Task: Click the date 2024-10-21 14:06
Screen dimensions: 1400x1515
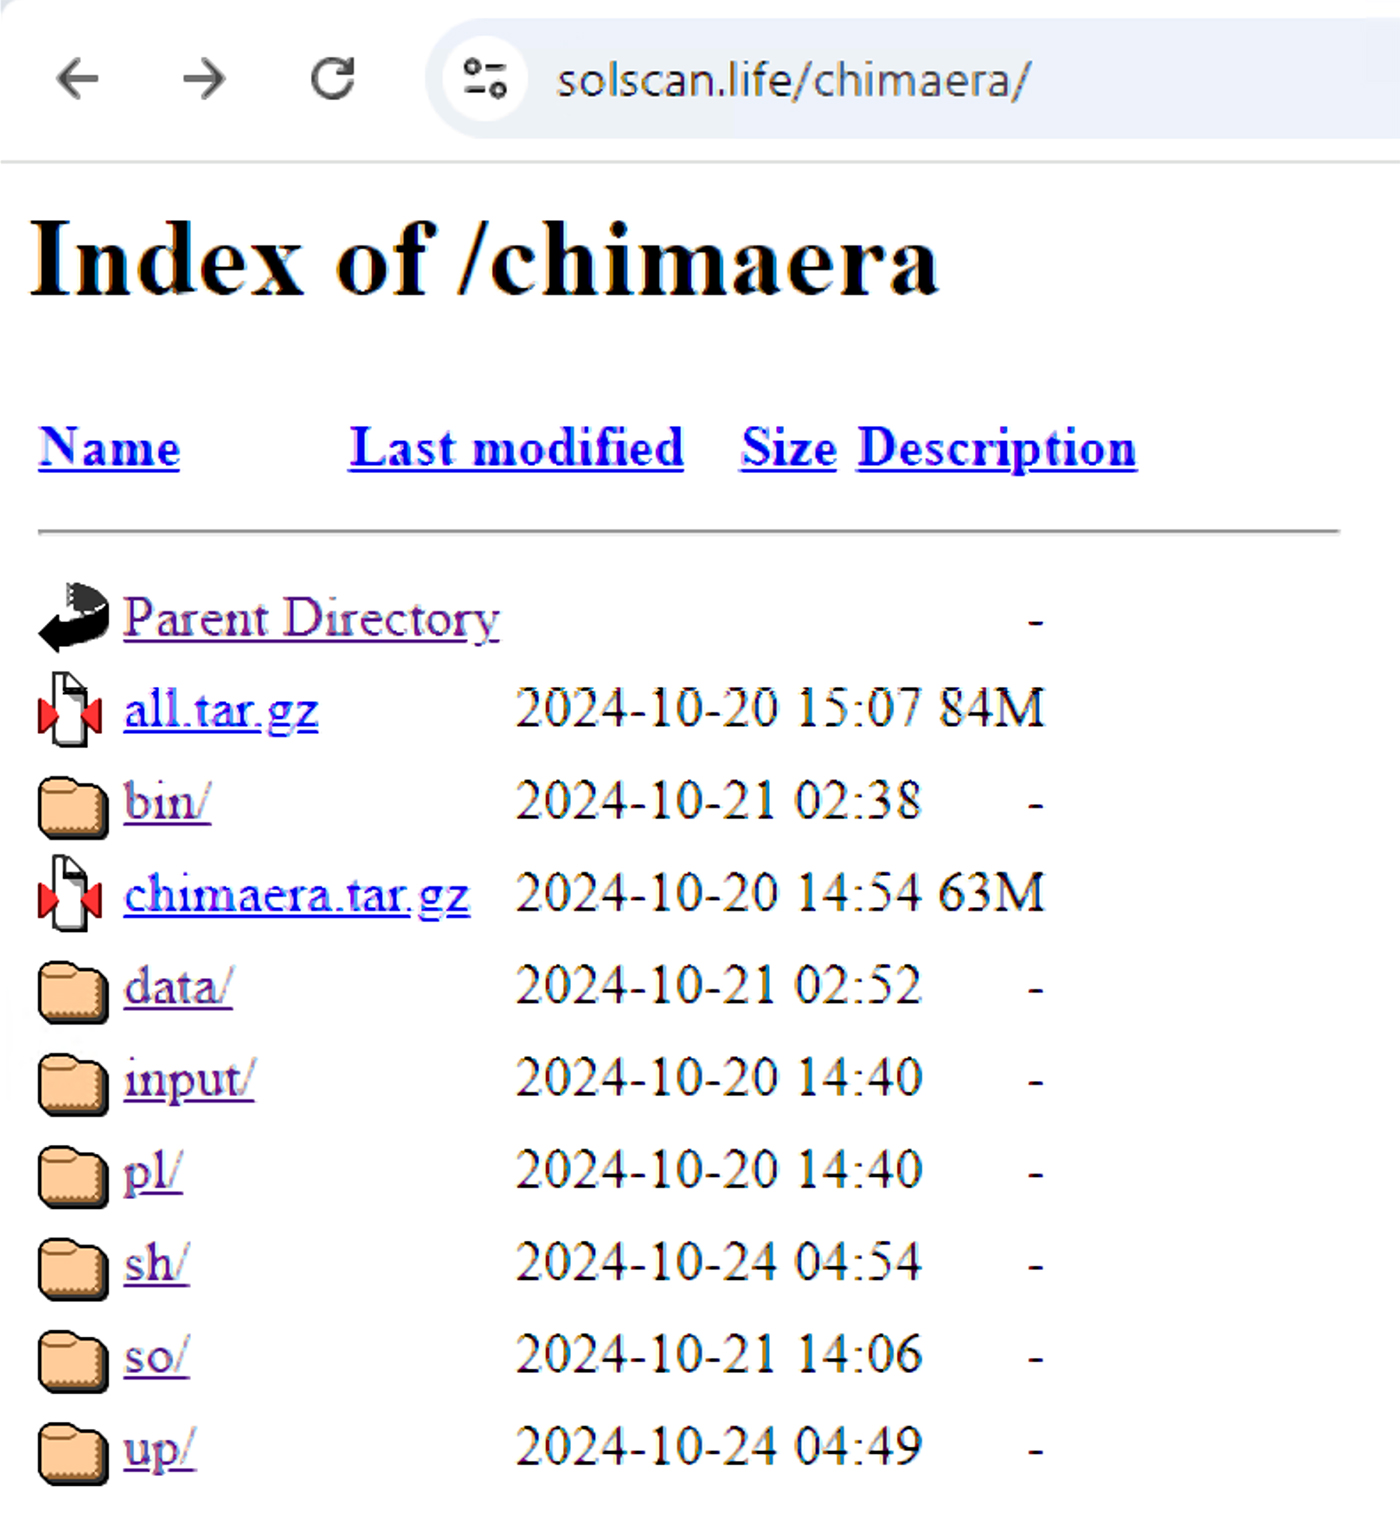Action: pyautogui.click(x=718, y=1355)
